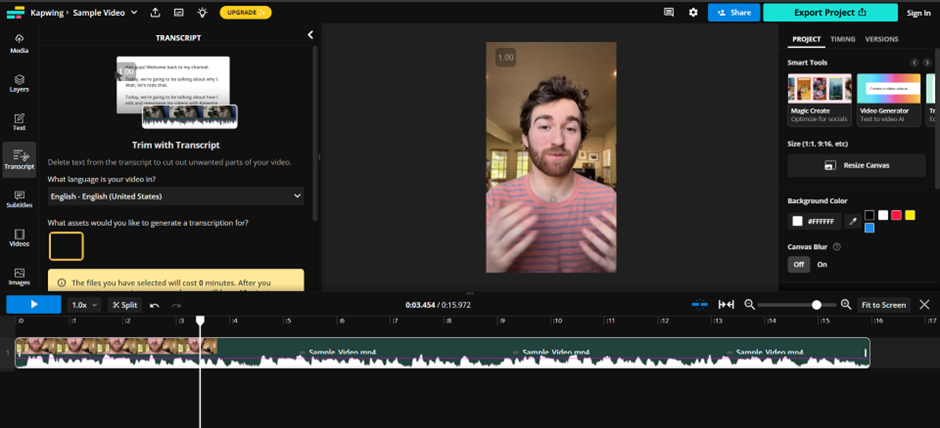The image size is (940, 428).
Task: Open the Videos panel in sidebar
Action: click(x=19, y=237)
